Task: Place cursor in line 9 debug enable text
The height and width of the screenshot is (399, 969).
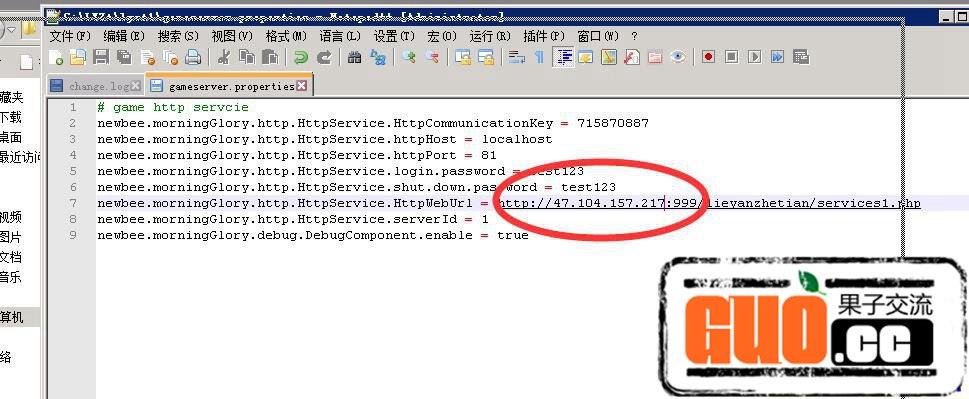Action: (313, 235)
